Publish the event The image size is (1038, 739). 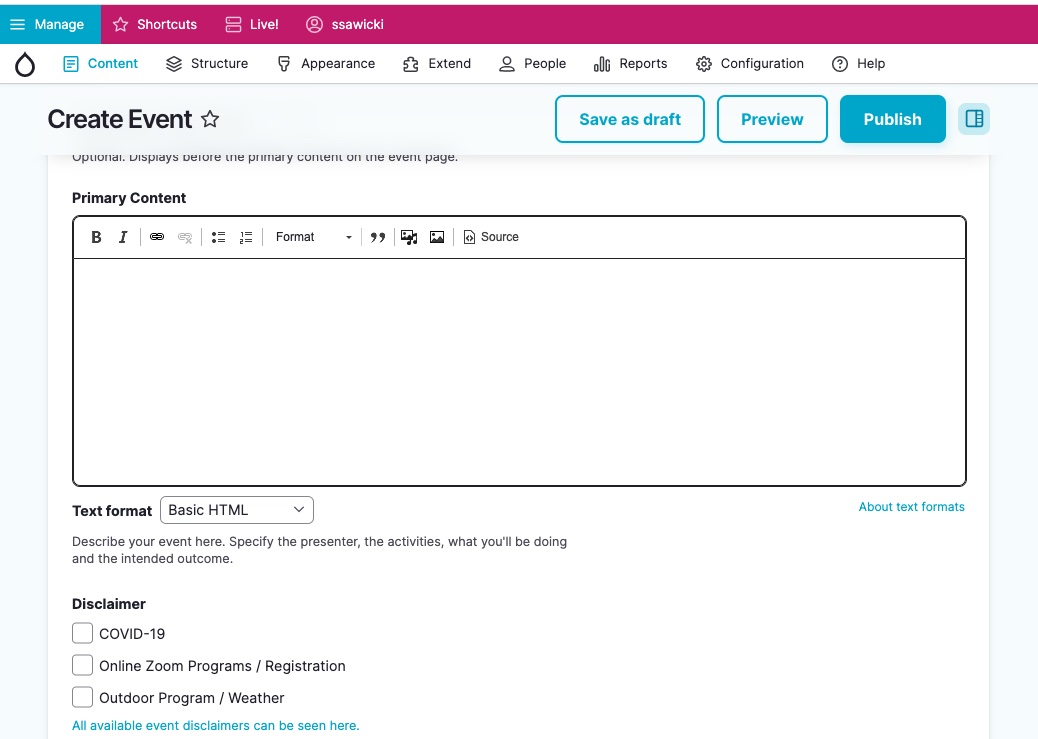point(892,119)
